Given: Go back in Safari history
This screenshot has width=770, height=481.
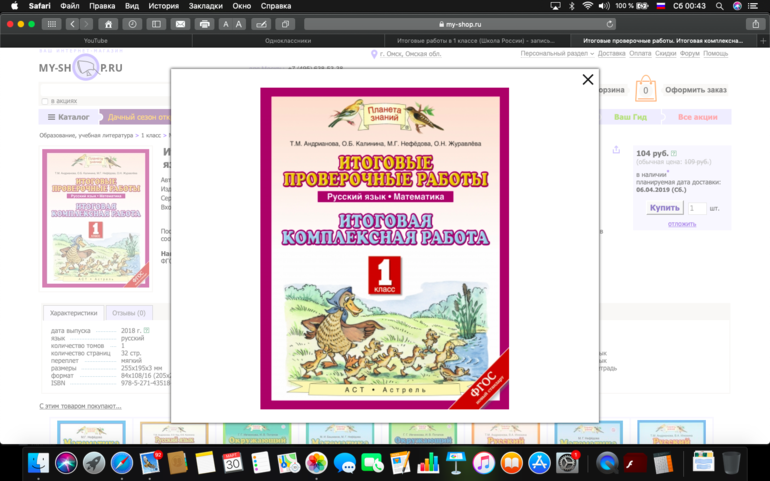Looking at the screenshot, I should (72, 24).
